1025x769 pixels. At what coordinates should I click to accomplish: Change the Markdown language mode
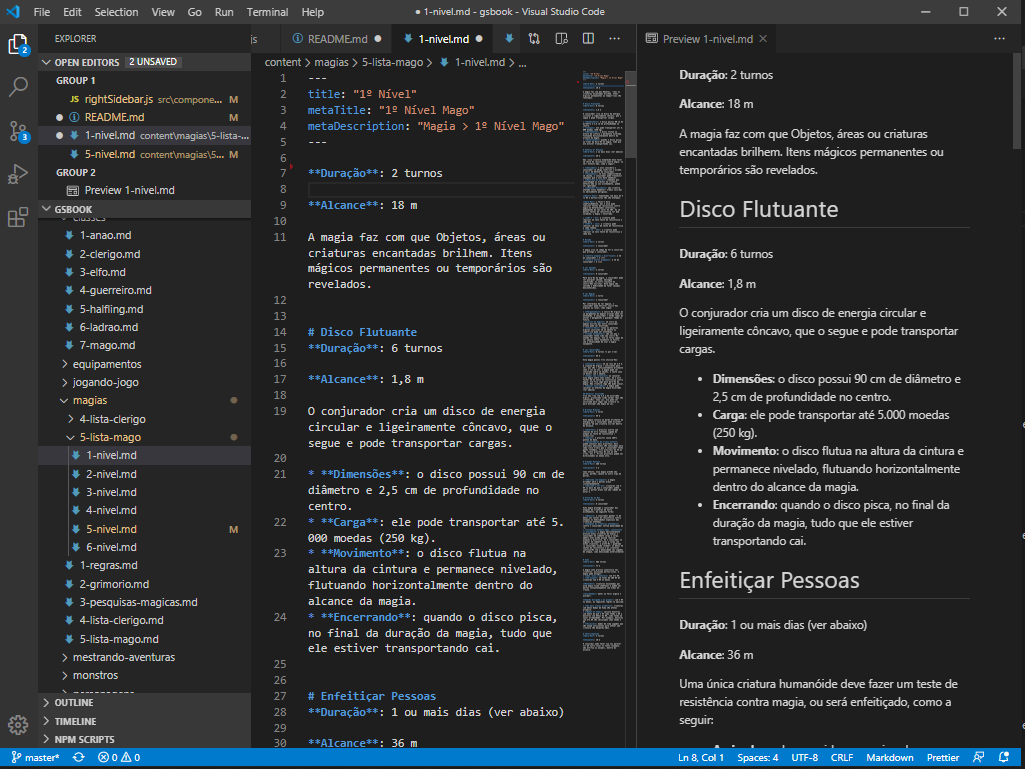coord(888,758)
